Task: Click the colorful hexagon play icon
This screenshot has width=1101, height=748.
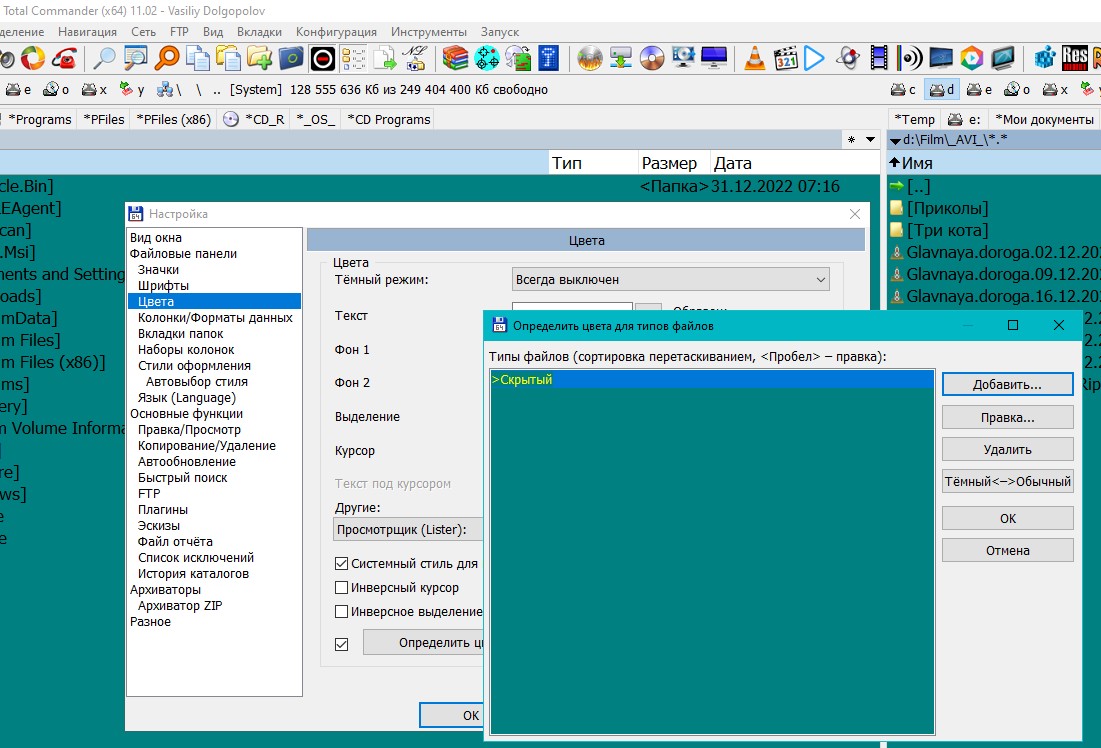Action: pos(972,58)
